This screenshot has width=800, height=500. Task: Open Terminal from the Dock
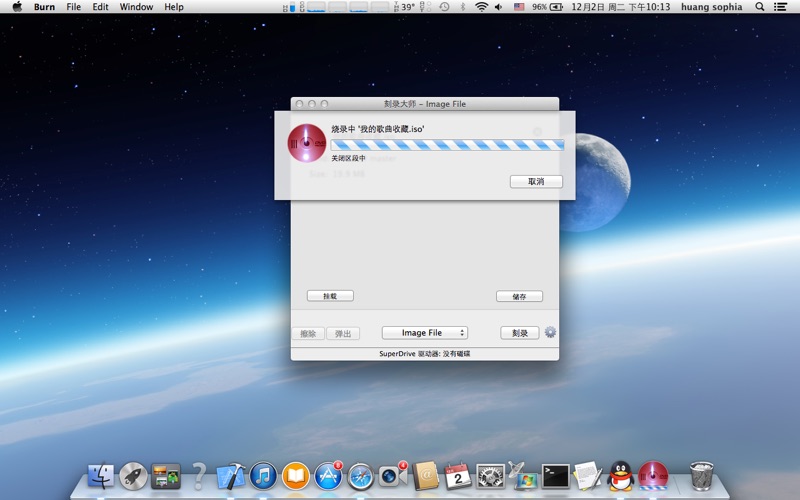(555, 476)
